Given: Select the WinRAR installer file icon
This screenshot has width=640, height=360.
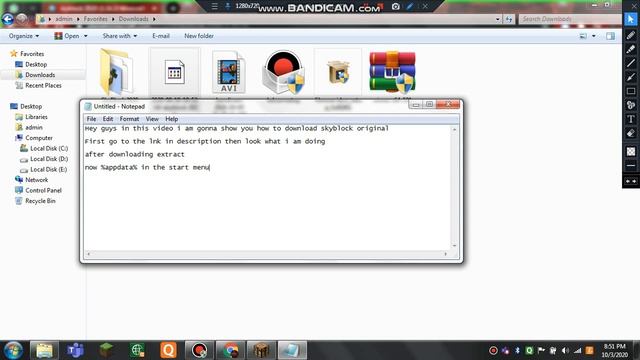Looking at the screenshot, I should [392, 72].
